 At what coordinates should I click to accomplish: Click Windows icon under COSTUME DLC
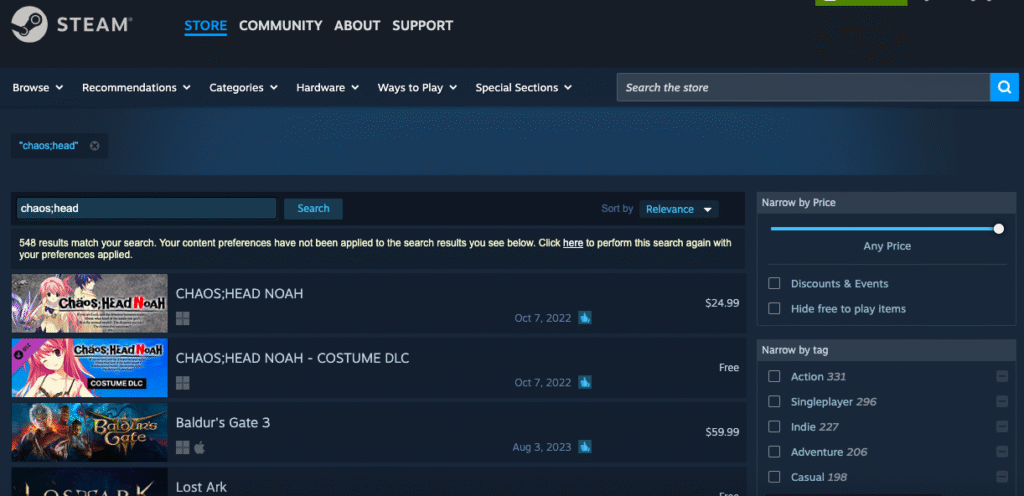(182, 382)
